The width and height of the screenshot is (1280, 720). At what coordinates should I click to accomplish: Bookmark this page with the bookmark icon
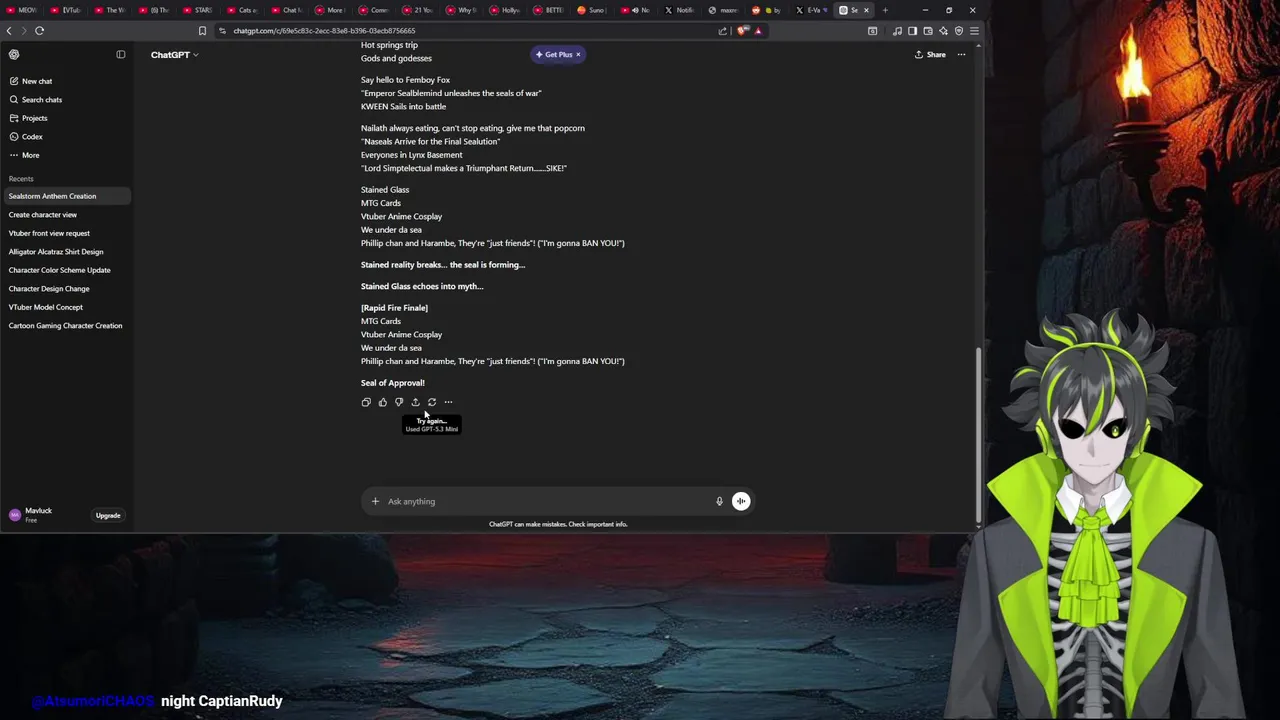click(202, 30)
